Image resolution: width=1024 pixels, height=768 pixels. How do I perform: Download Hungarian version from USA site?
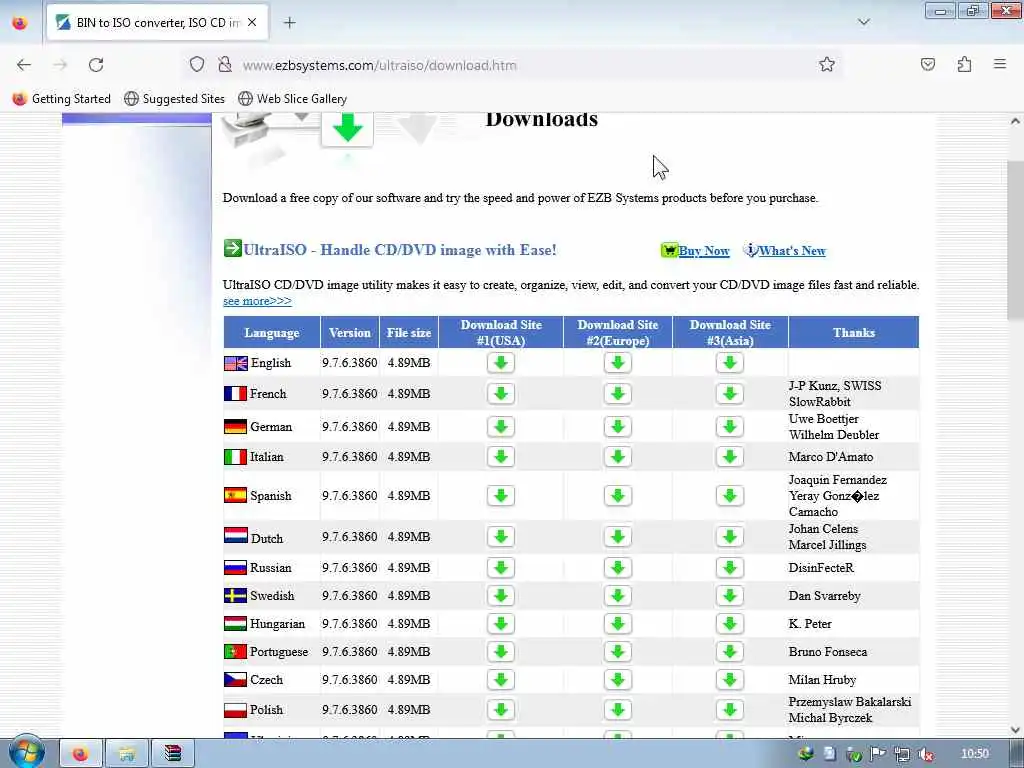pos(501,624)
